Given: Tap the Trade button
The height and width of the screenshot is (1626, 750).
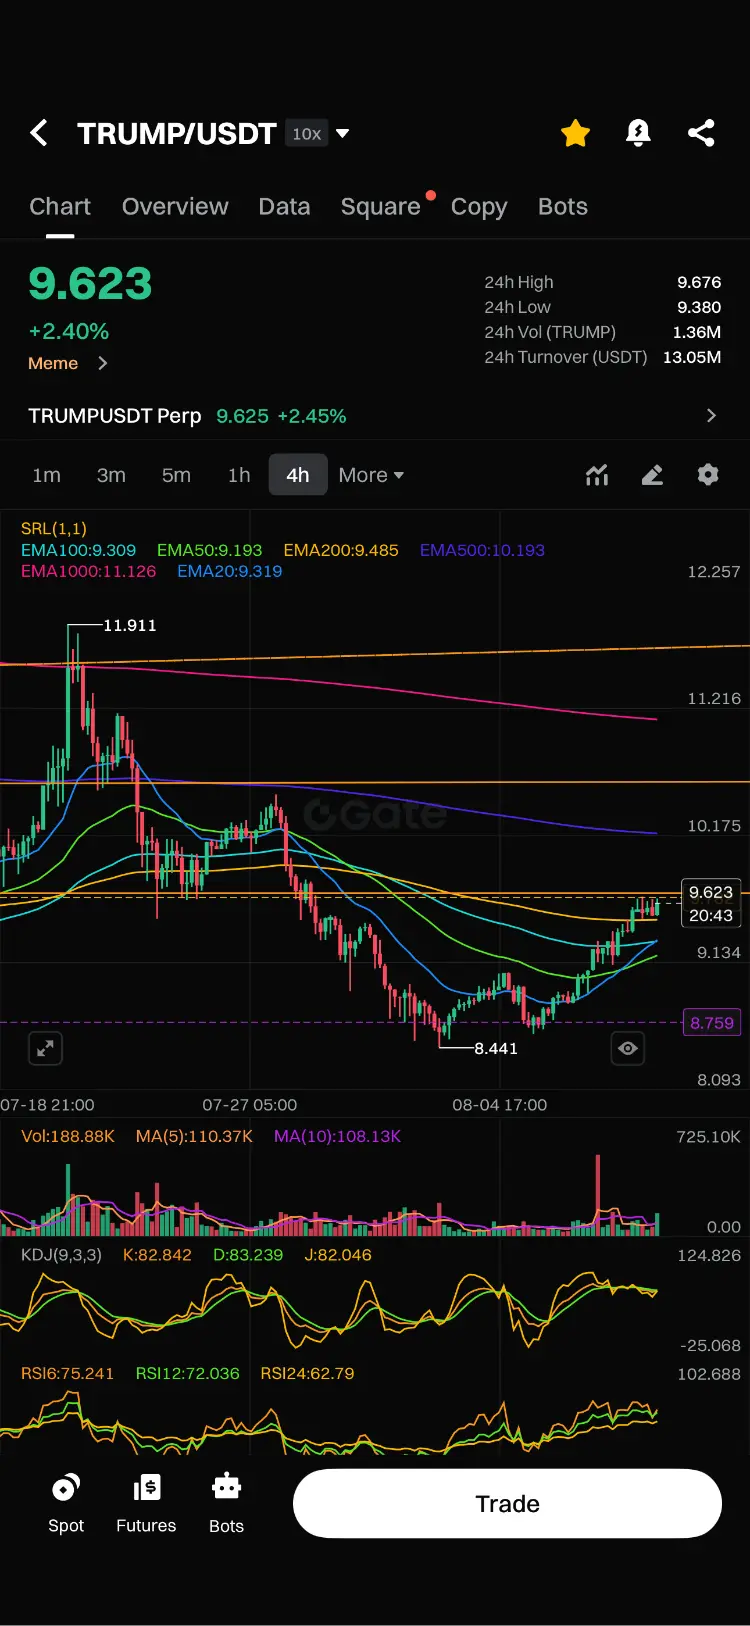Looking at the screenshot, I should pos(507,1503).
